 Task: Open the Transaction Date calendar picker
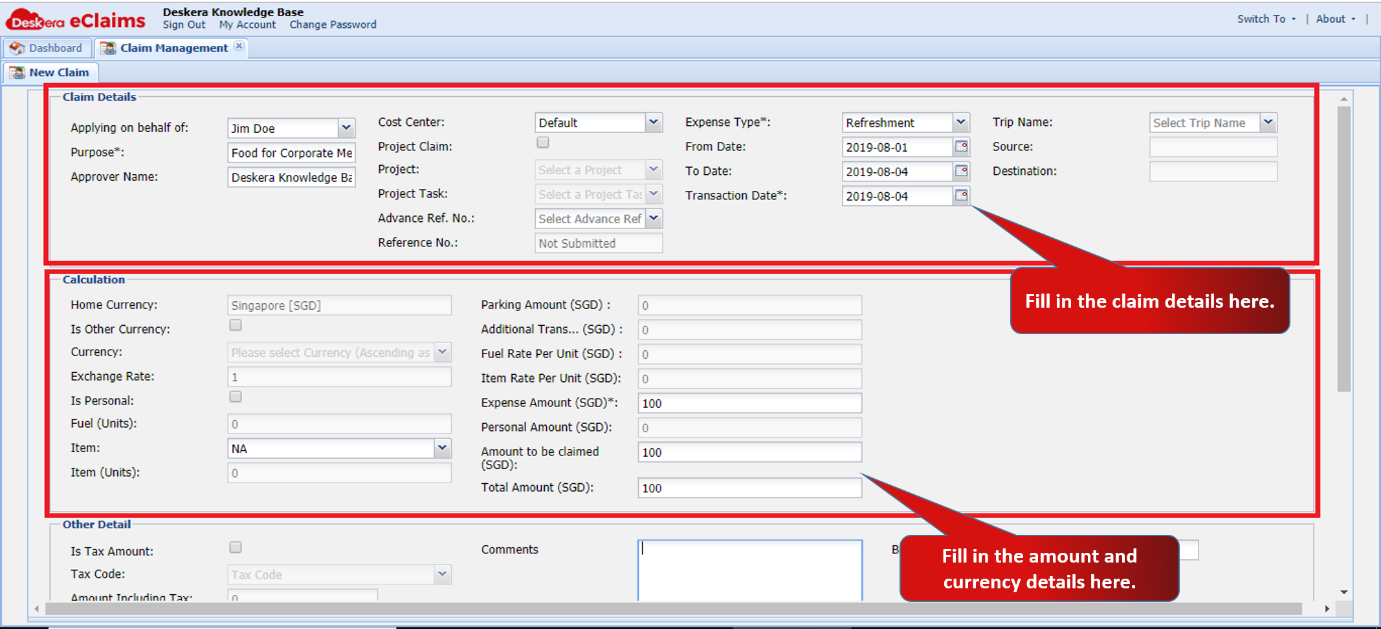(x=961, y=195)
